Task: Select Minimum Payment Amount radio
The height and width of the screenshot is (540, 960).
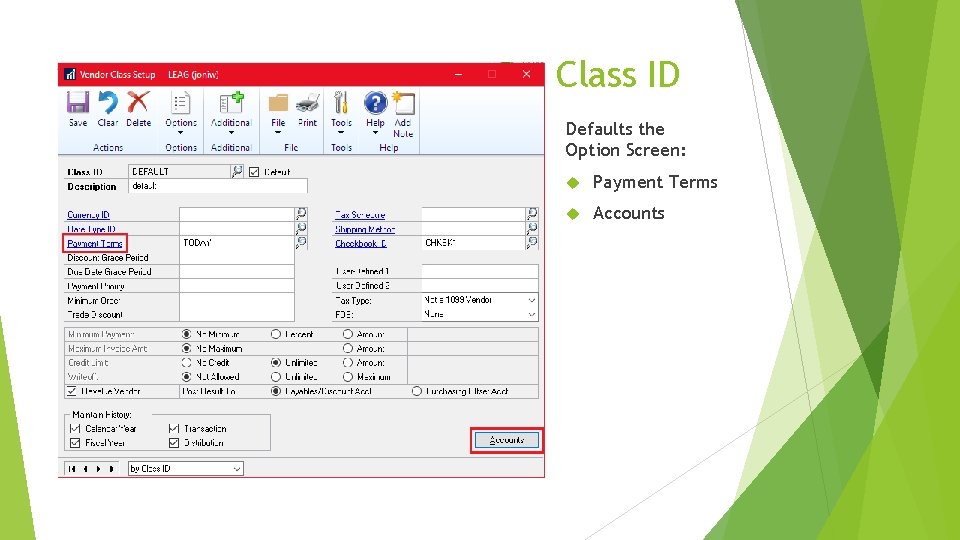Action: point(348,334)
